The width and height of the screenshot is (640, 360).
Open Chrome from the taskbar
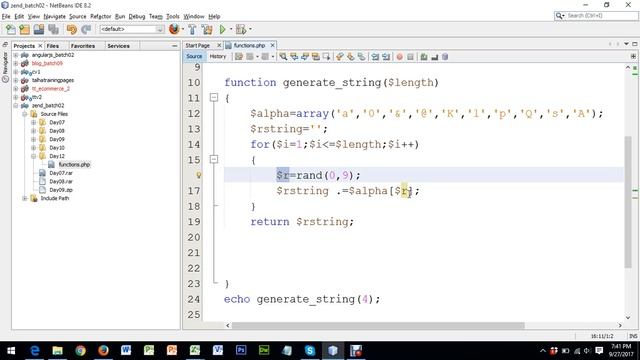click(x=80, y=350)
